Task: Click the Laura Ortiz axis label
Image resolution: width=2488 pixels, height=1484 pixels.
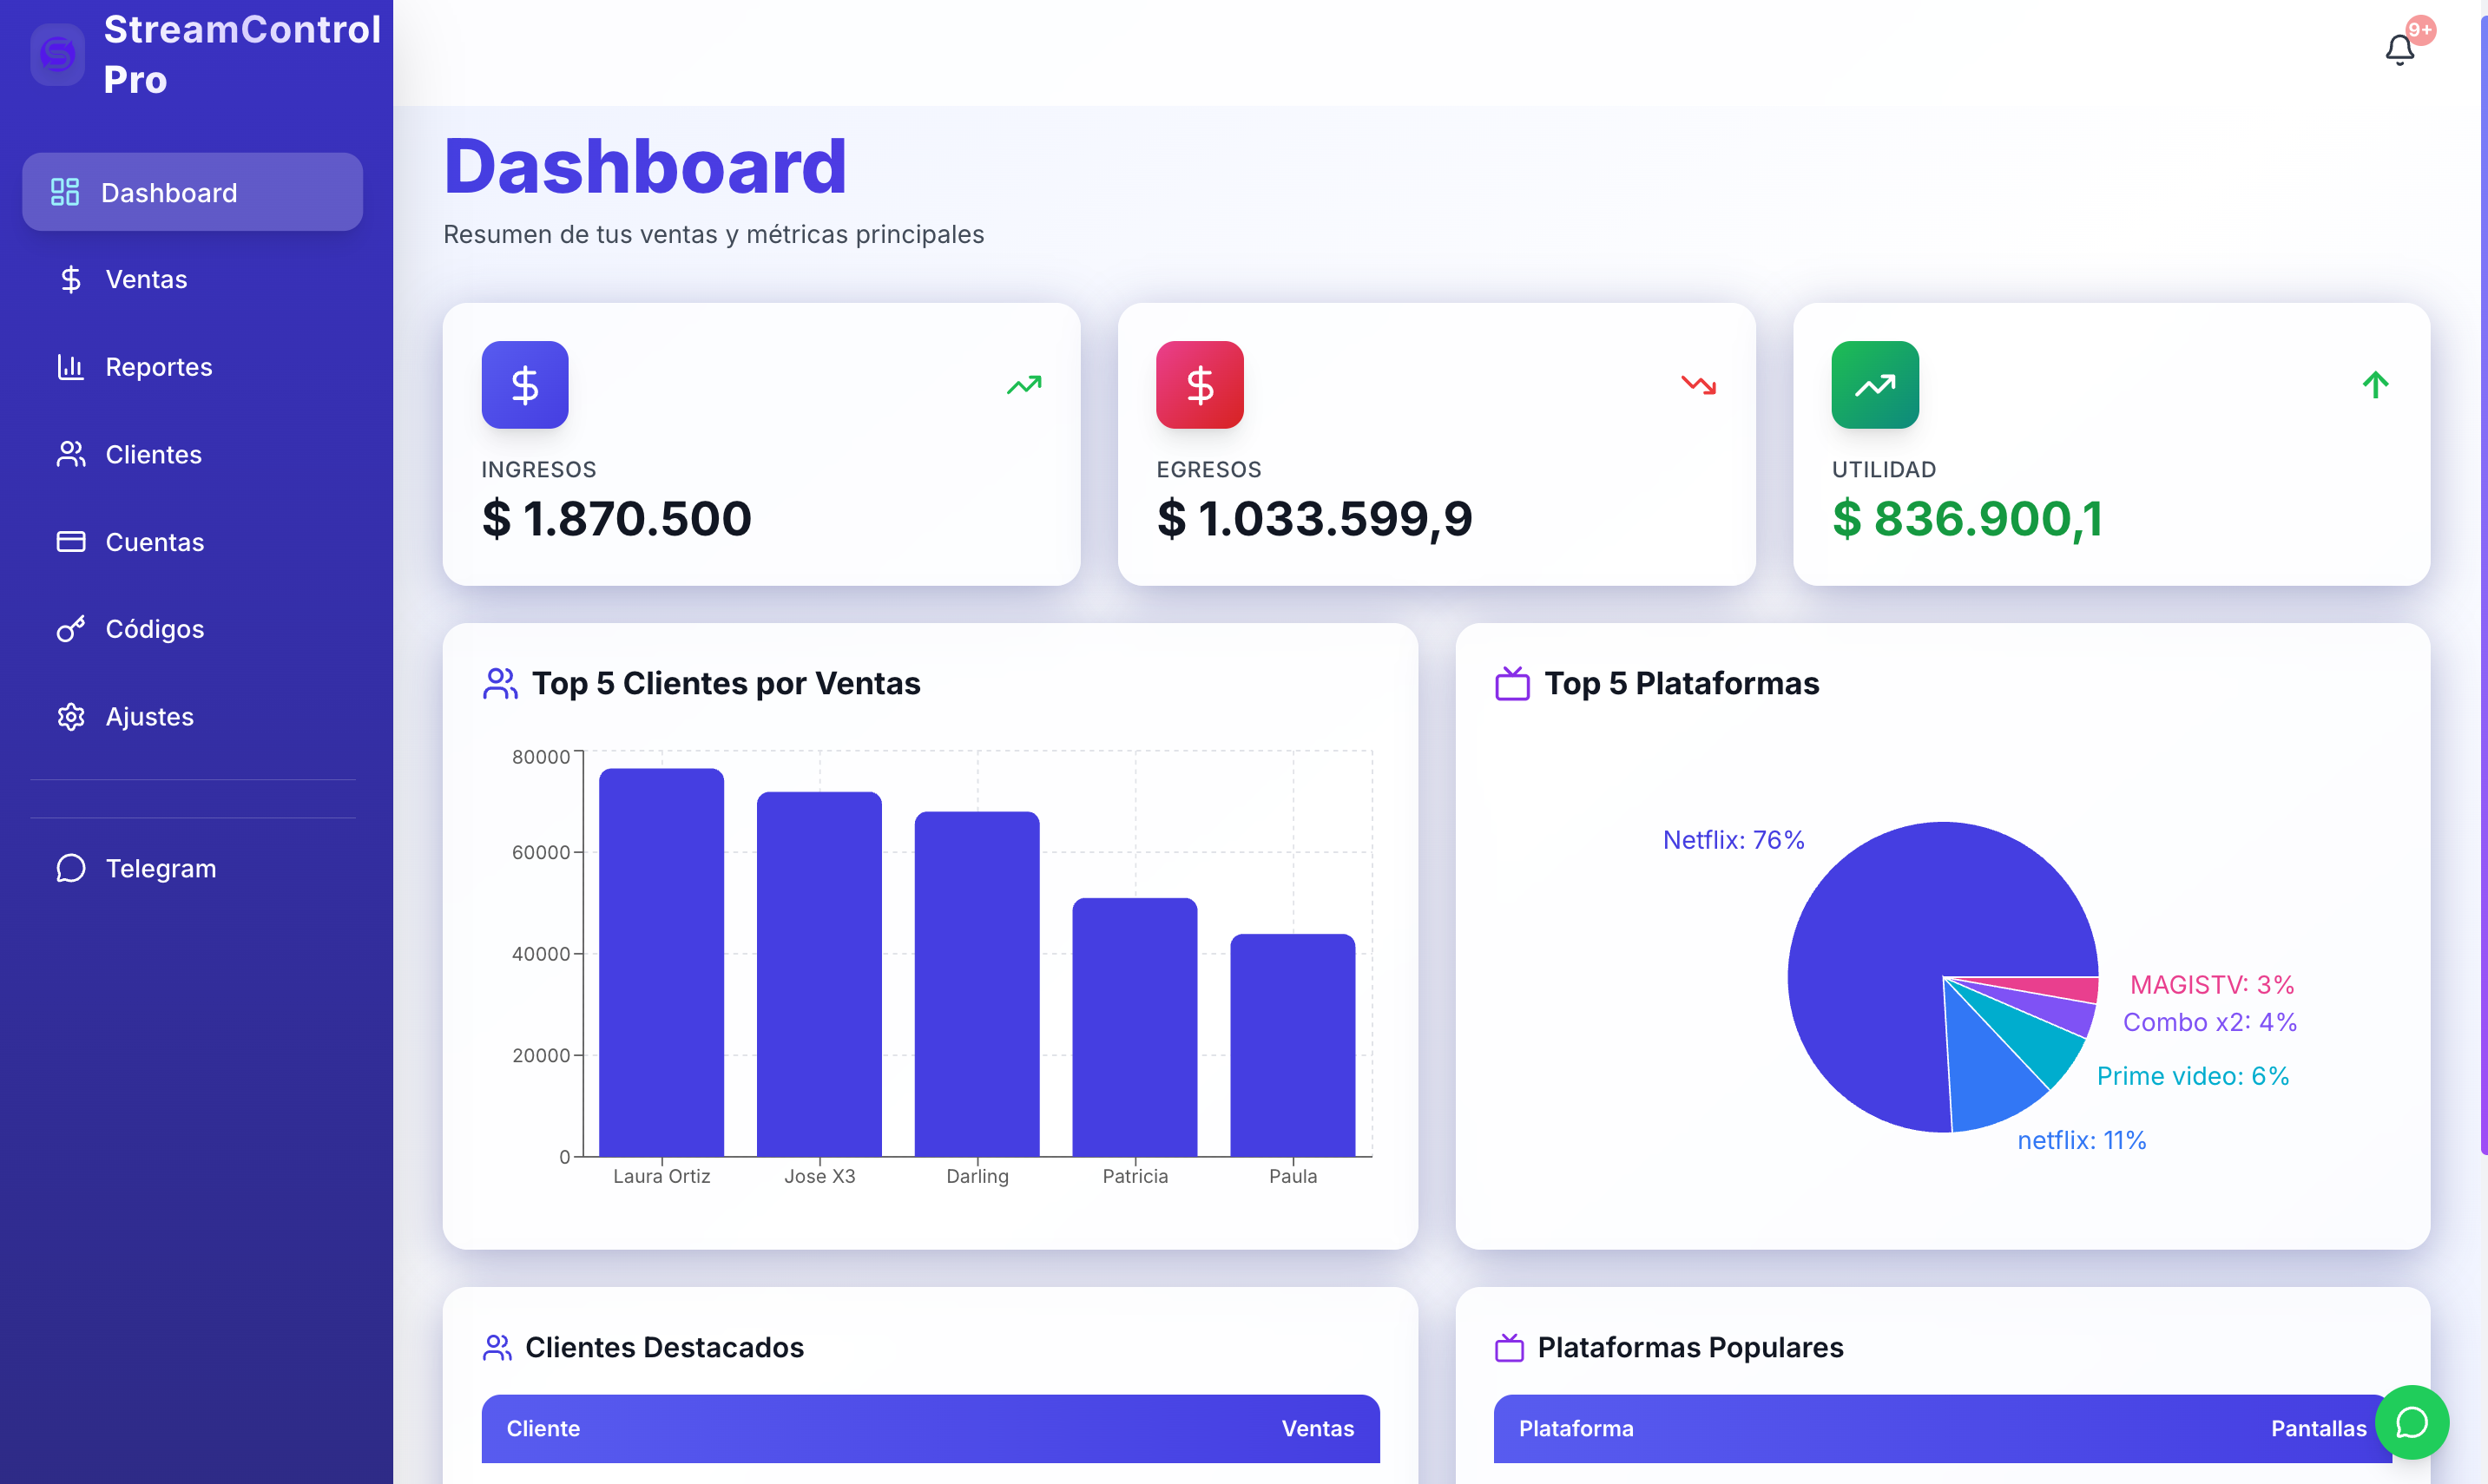Action: point(661,1176)
